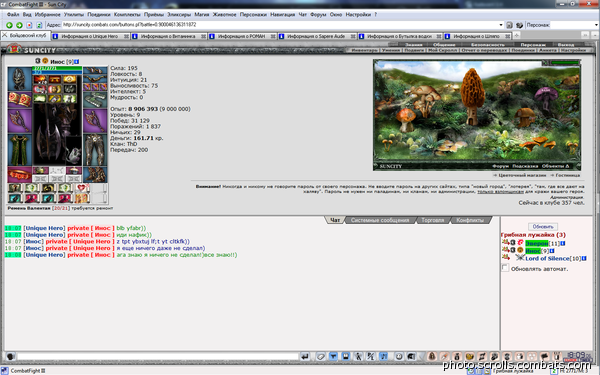Click the Обновить button
Screen dimensions: 600x375
coord(543,227)
